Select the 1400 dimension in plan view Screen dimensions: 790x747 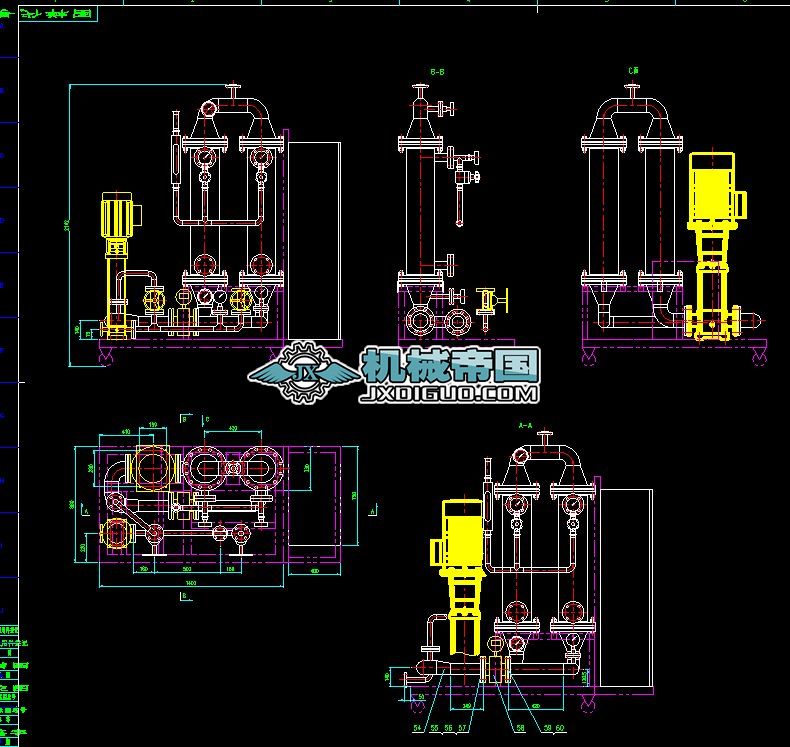(191, 583)
